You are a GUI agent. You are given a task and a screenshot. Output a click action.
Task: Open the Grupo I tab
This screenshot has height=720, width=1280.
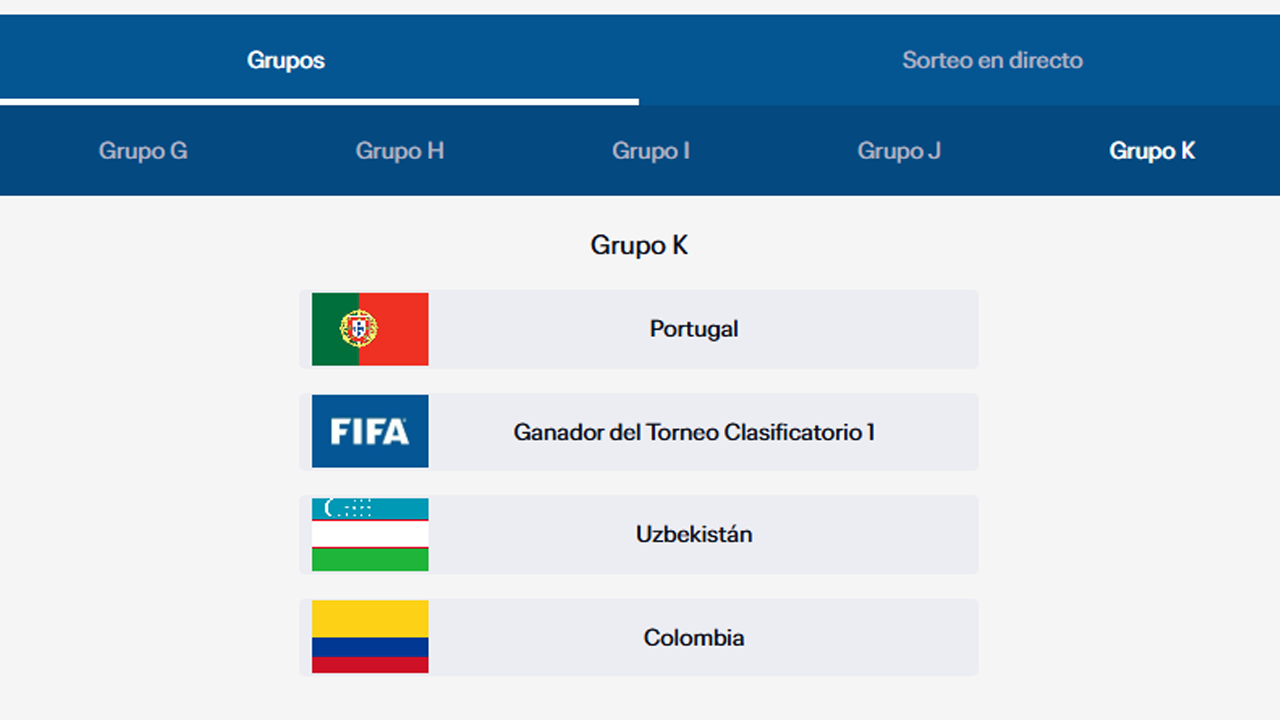coord(650,151)
